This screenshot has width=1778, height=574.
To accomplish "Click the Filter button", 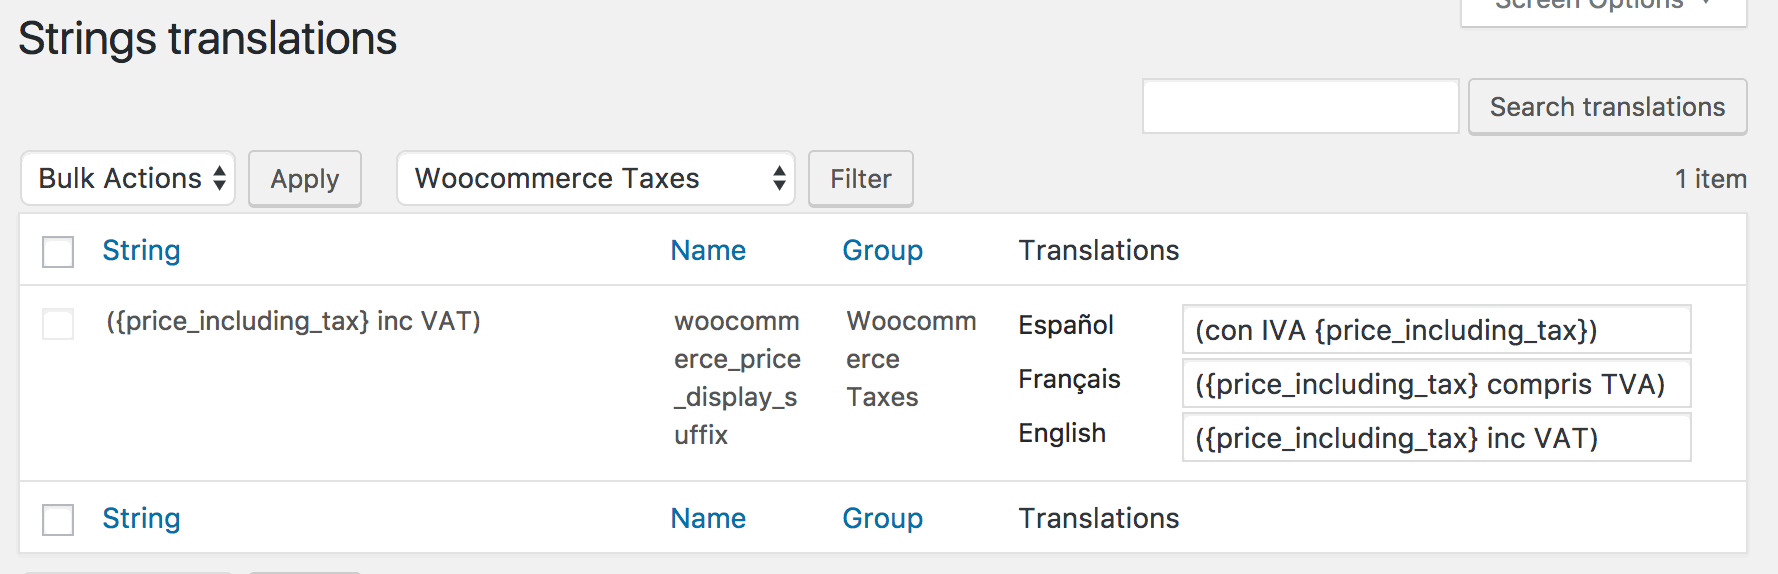I will [861, 179].
